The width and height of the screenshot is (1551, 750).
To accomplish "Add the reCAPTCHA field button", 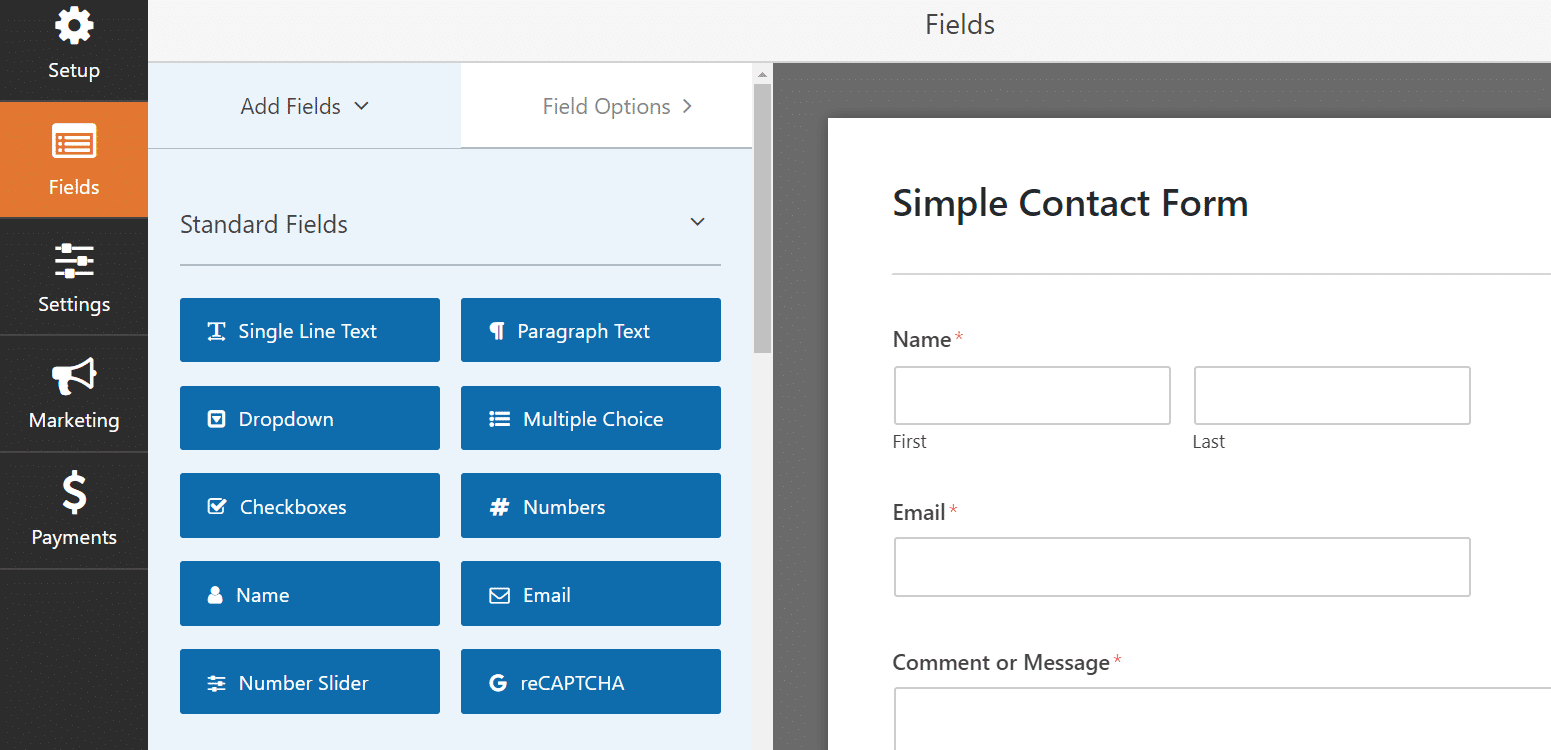I will (591, 682).
